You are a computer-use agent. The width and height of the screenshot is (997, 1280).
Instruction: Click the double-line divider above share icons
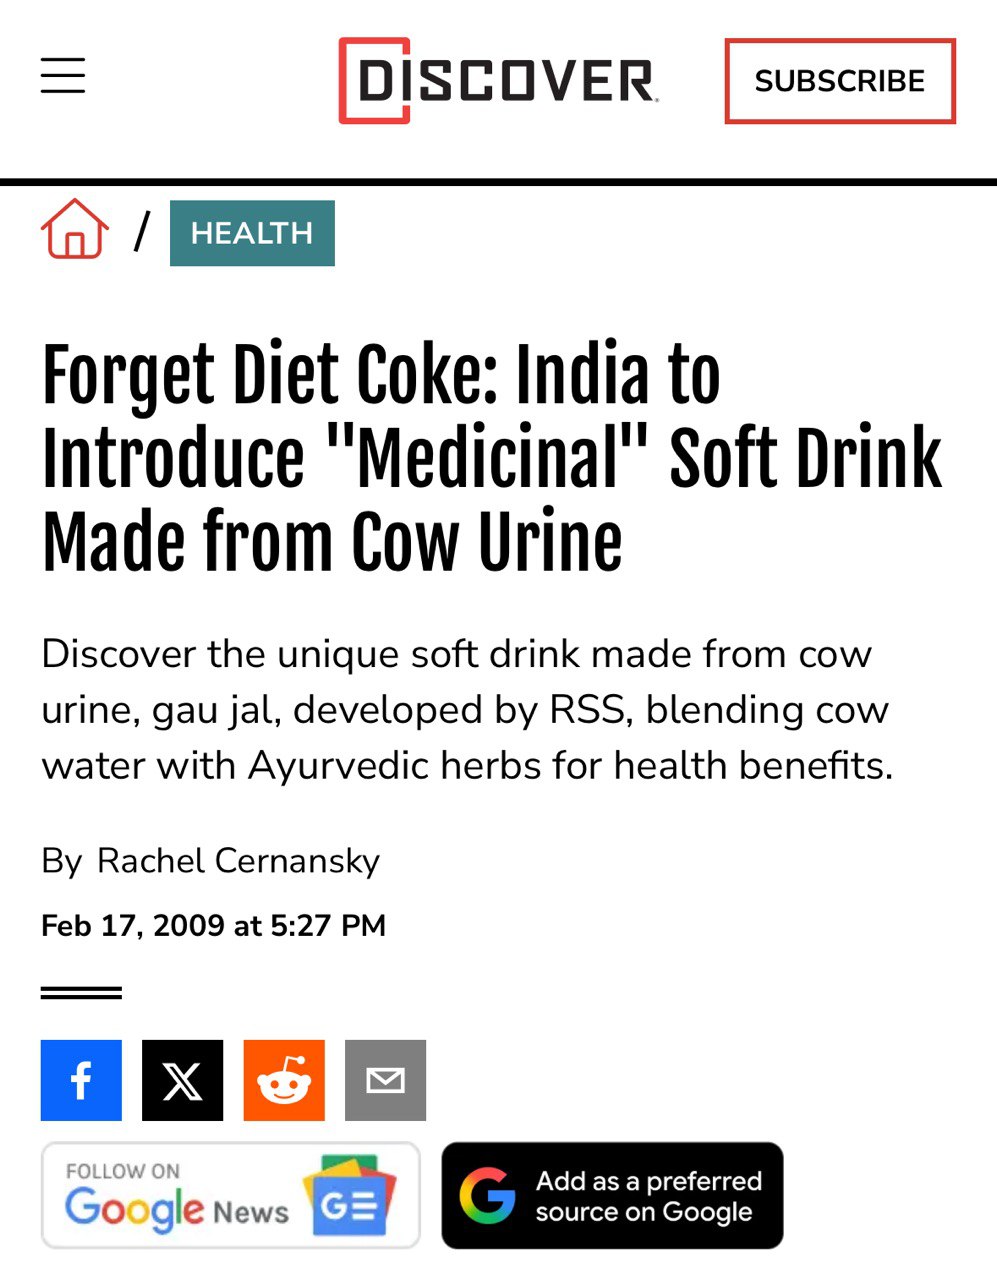(81, 992)
